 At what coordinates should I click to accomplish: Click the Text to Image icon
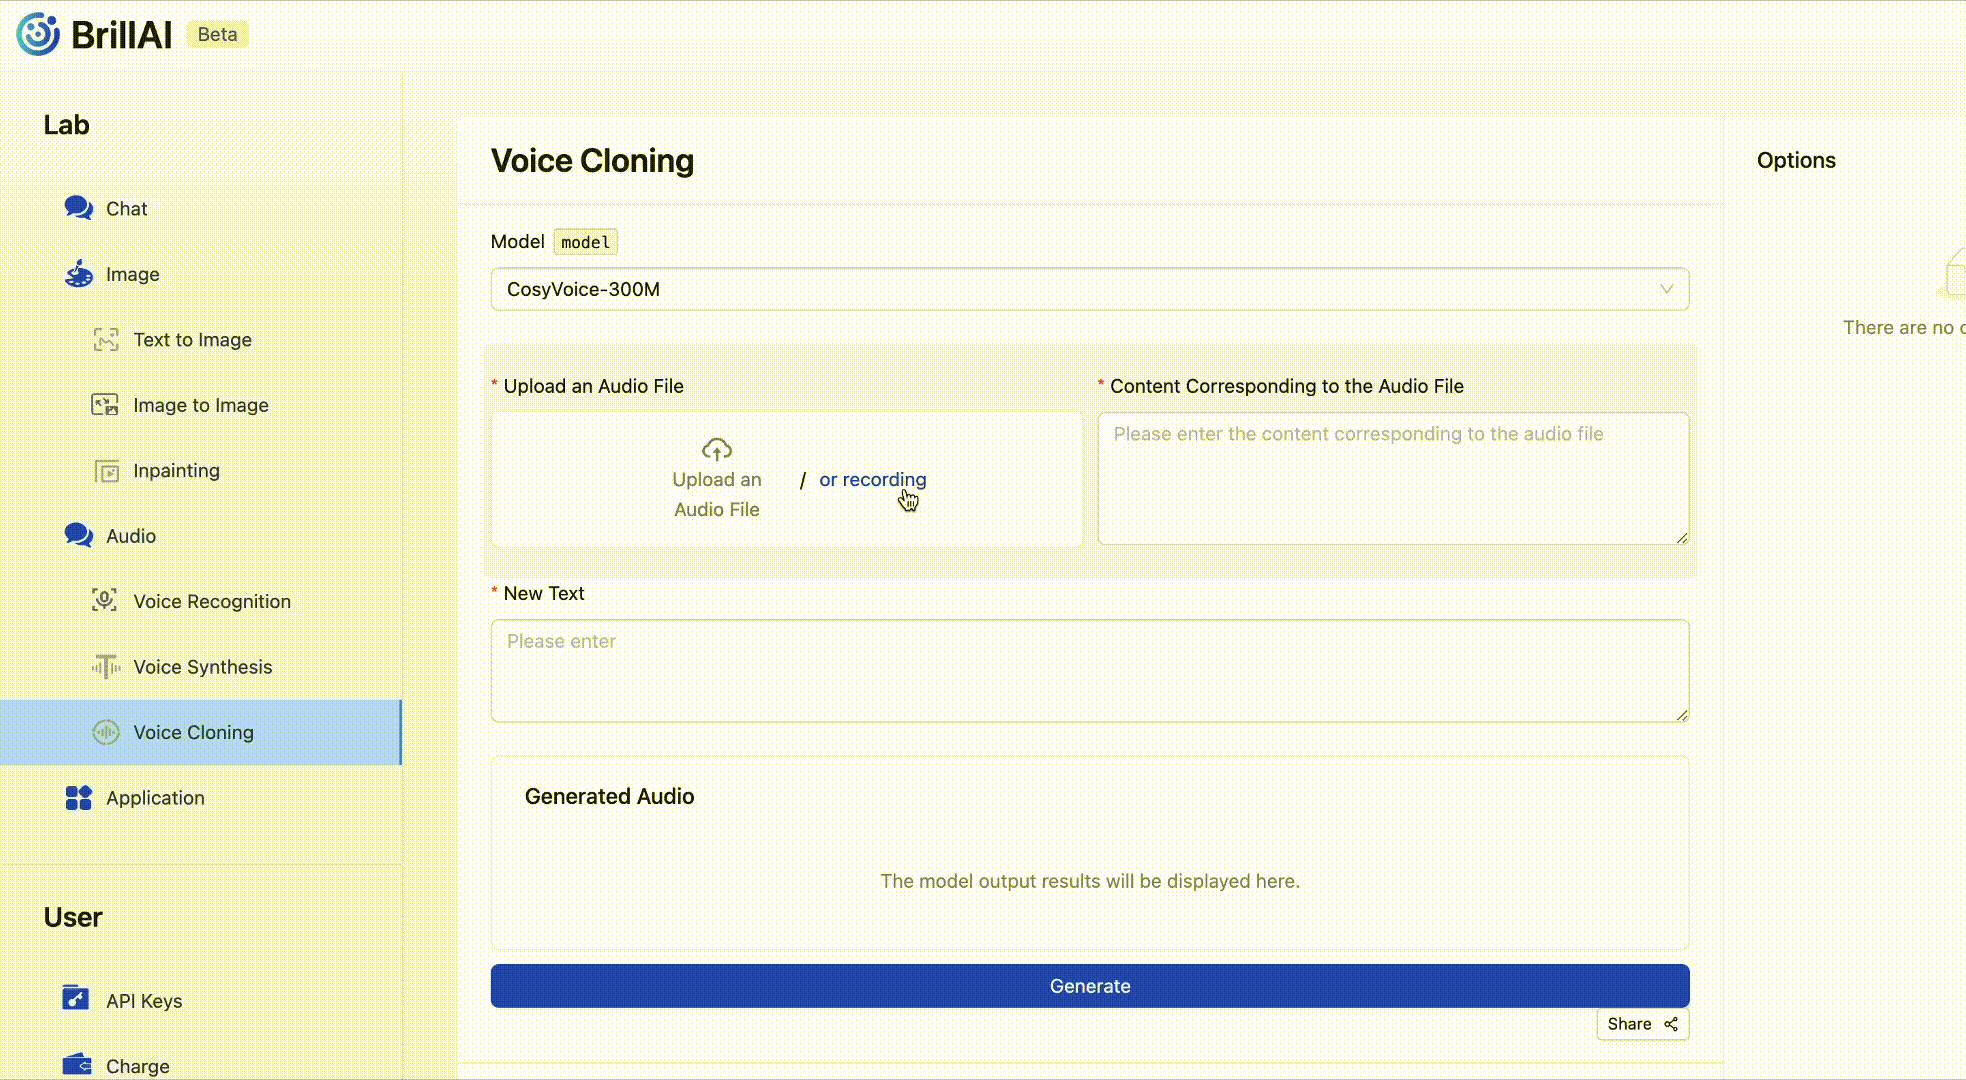pos(106,340)
